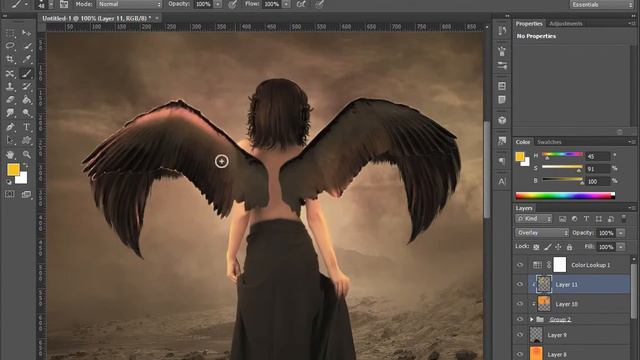Select the Eyedropper tool
Screen dimensions: 640x360
[x=27, y=59]
